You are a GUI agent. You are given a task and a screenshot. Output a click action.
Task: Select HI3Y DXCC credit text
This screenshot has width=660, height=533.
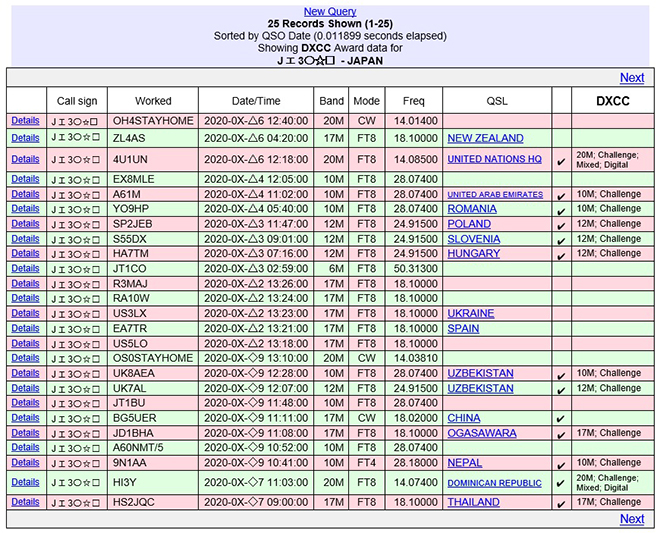(x=607, y=483)
